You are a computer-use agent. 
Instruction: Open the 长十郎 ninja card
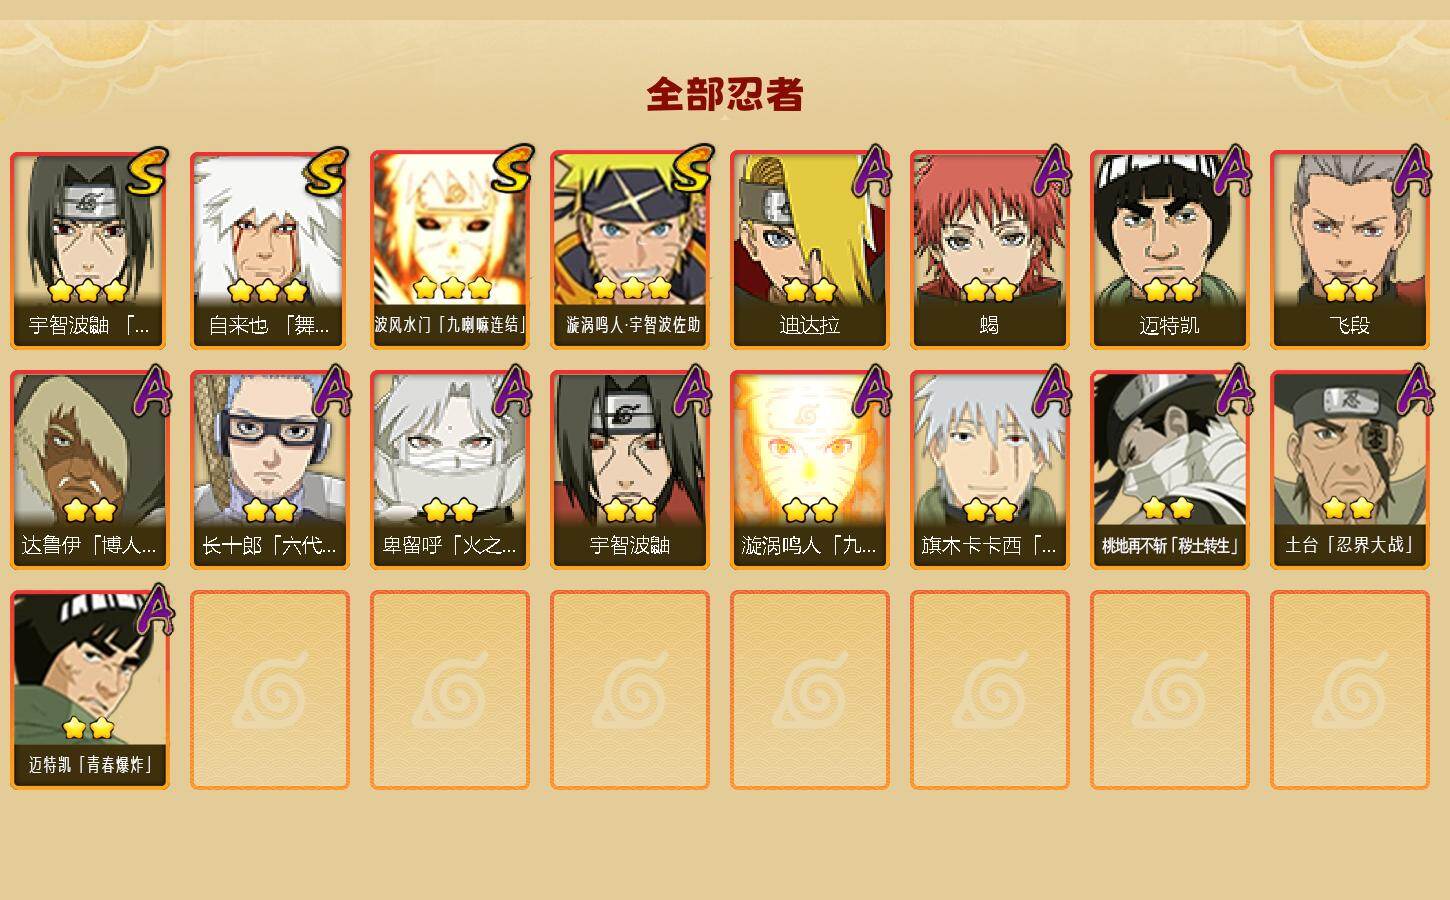click(x=270, y=470)
